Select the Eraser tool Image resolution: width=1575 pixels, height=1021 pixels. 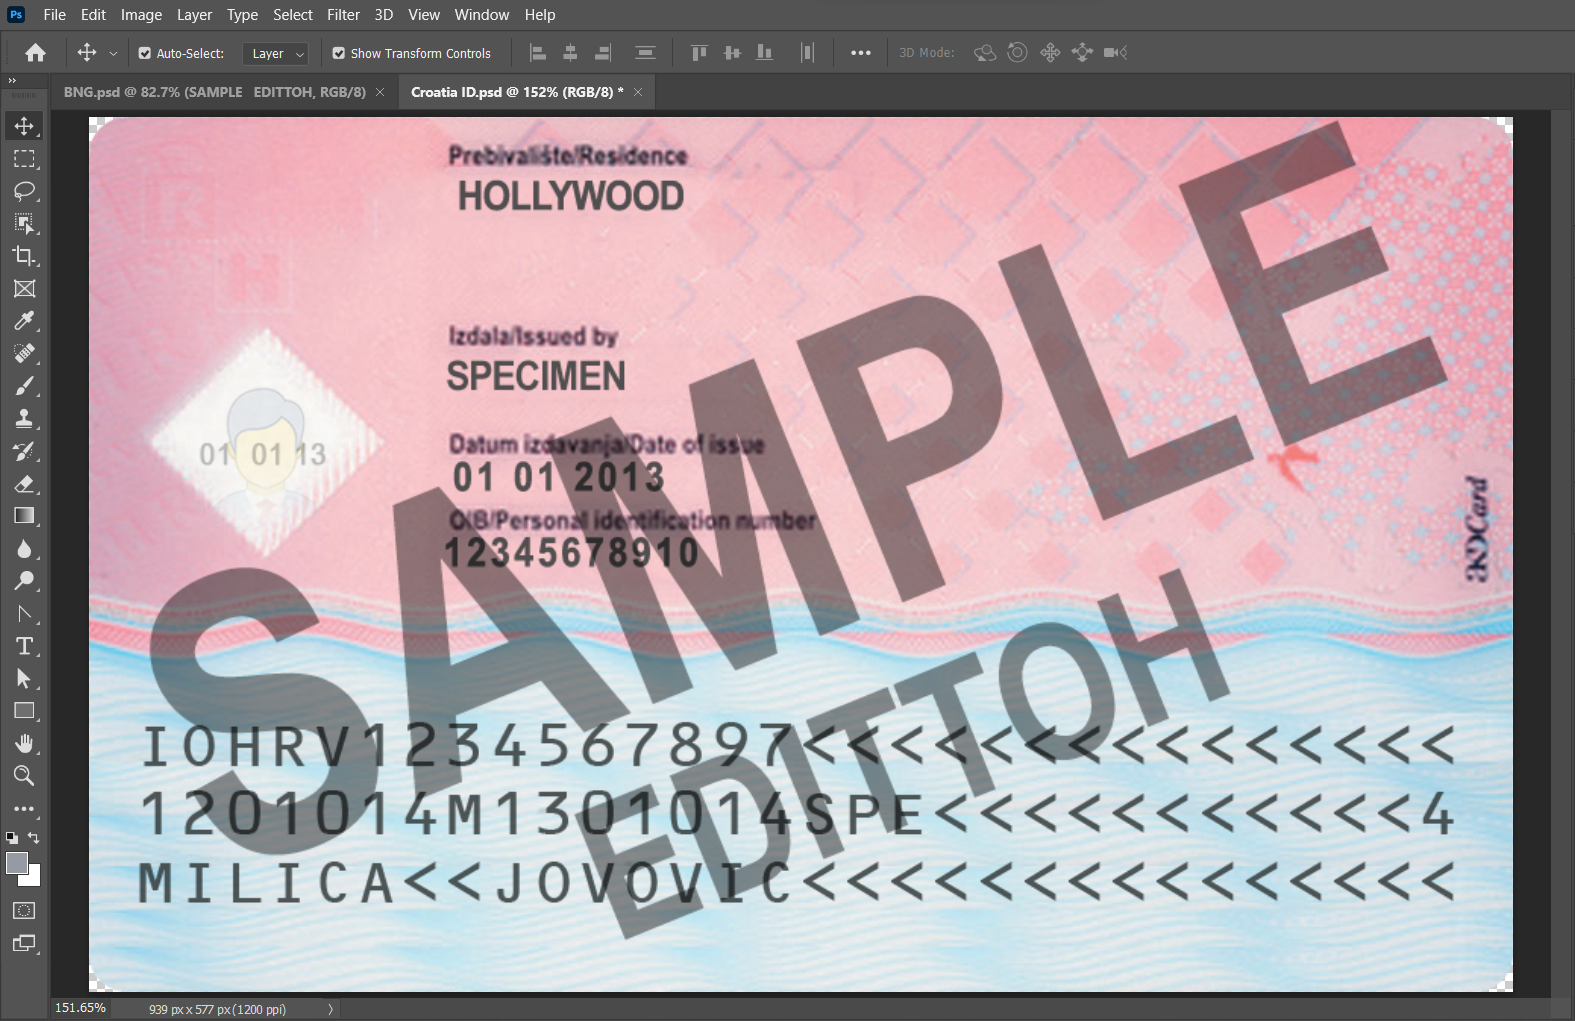pyautogui.click(x=24, y=484)
